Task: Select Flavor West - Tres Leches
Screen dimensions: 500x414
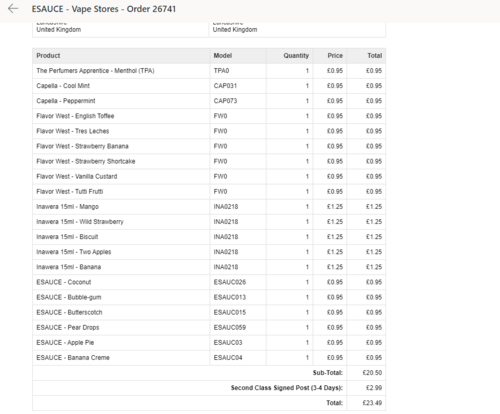Action: (73, 131)
